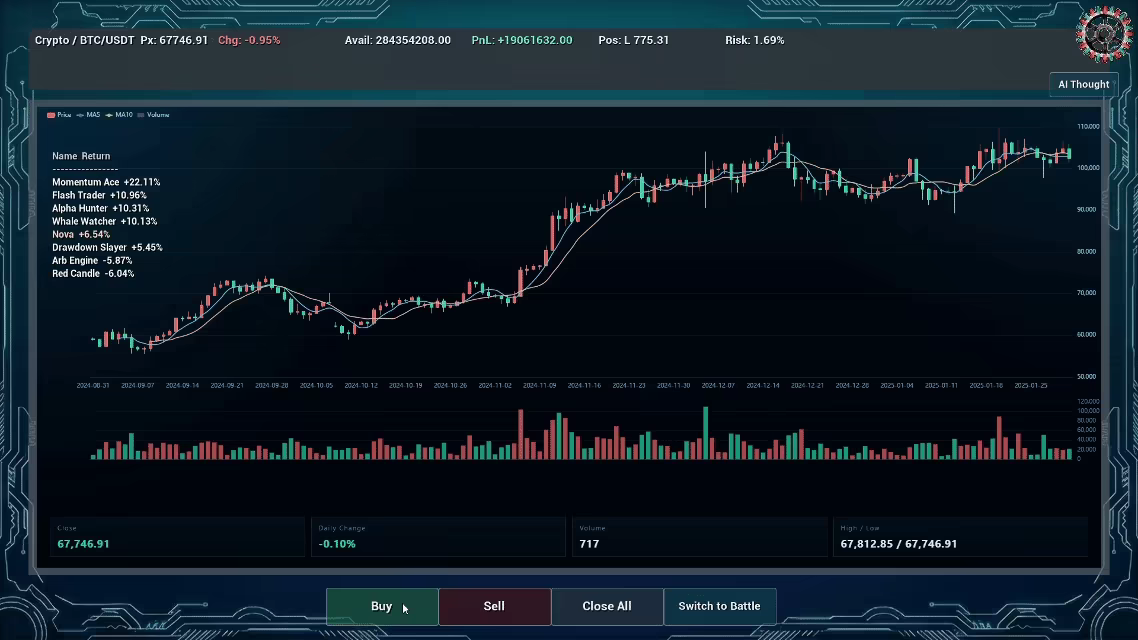Select Momentum Ace +22.11% leaderboard row
Viewport: 1138px width, 640px height.
point(106,182)
